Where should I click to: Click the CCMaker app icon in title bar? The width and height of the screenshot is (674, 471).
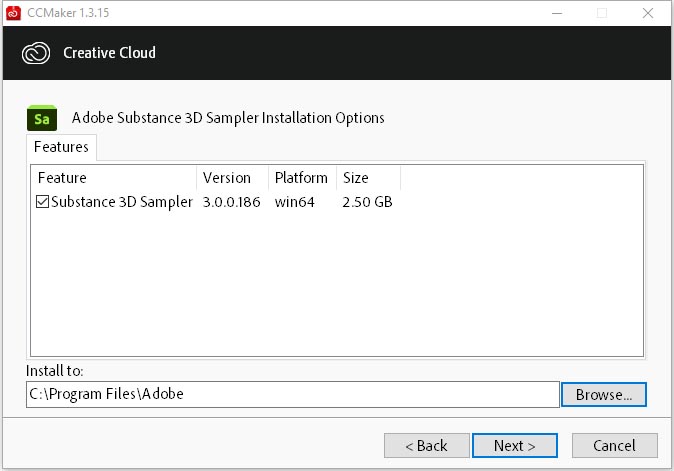click(x=13, y=13)
